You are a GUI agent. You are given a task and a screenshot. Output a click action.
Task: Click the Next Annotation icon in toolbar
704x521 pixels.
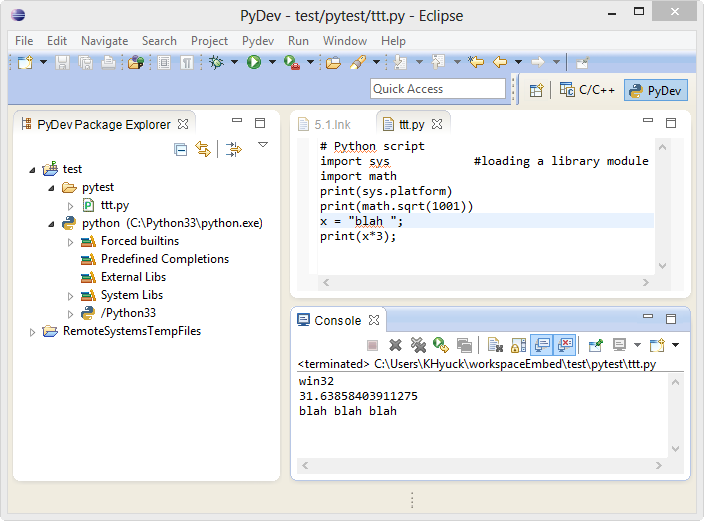coord(400,62)
